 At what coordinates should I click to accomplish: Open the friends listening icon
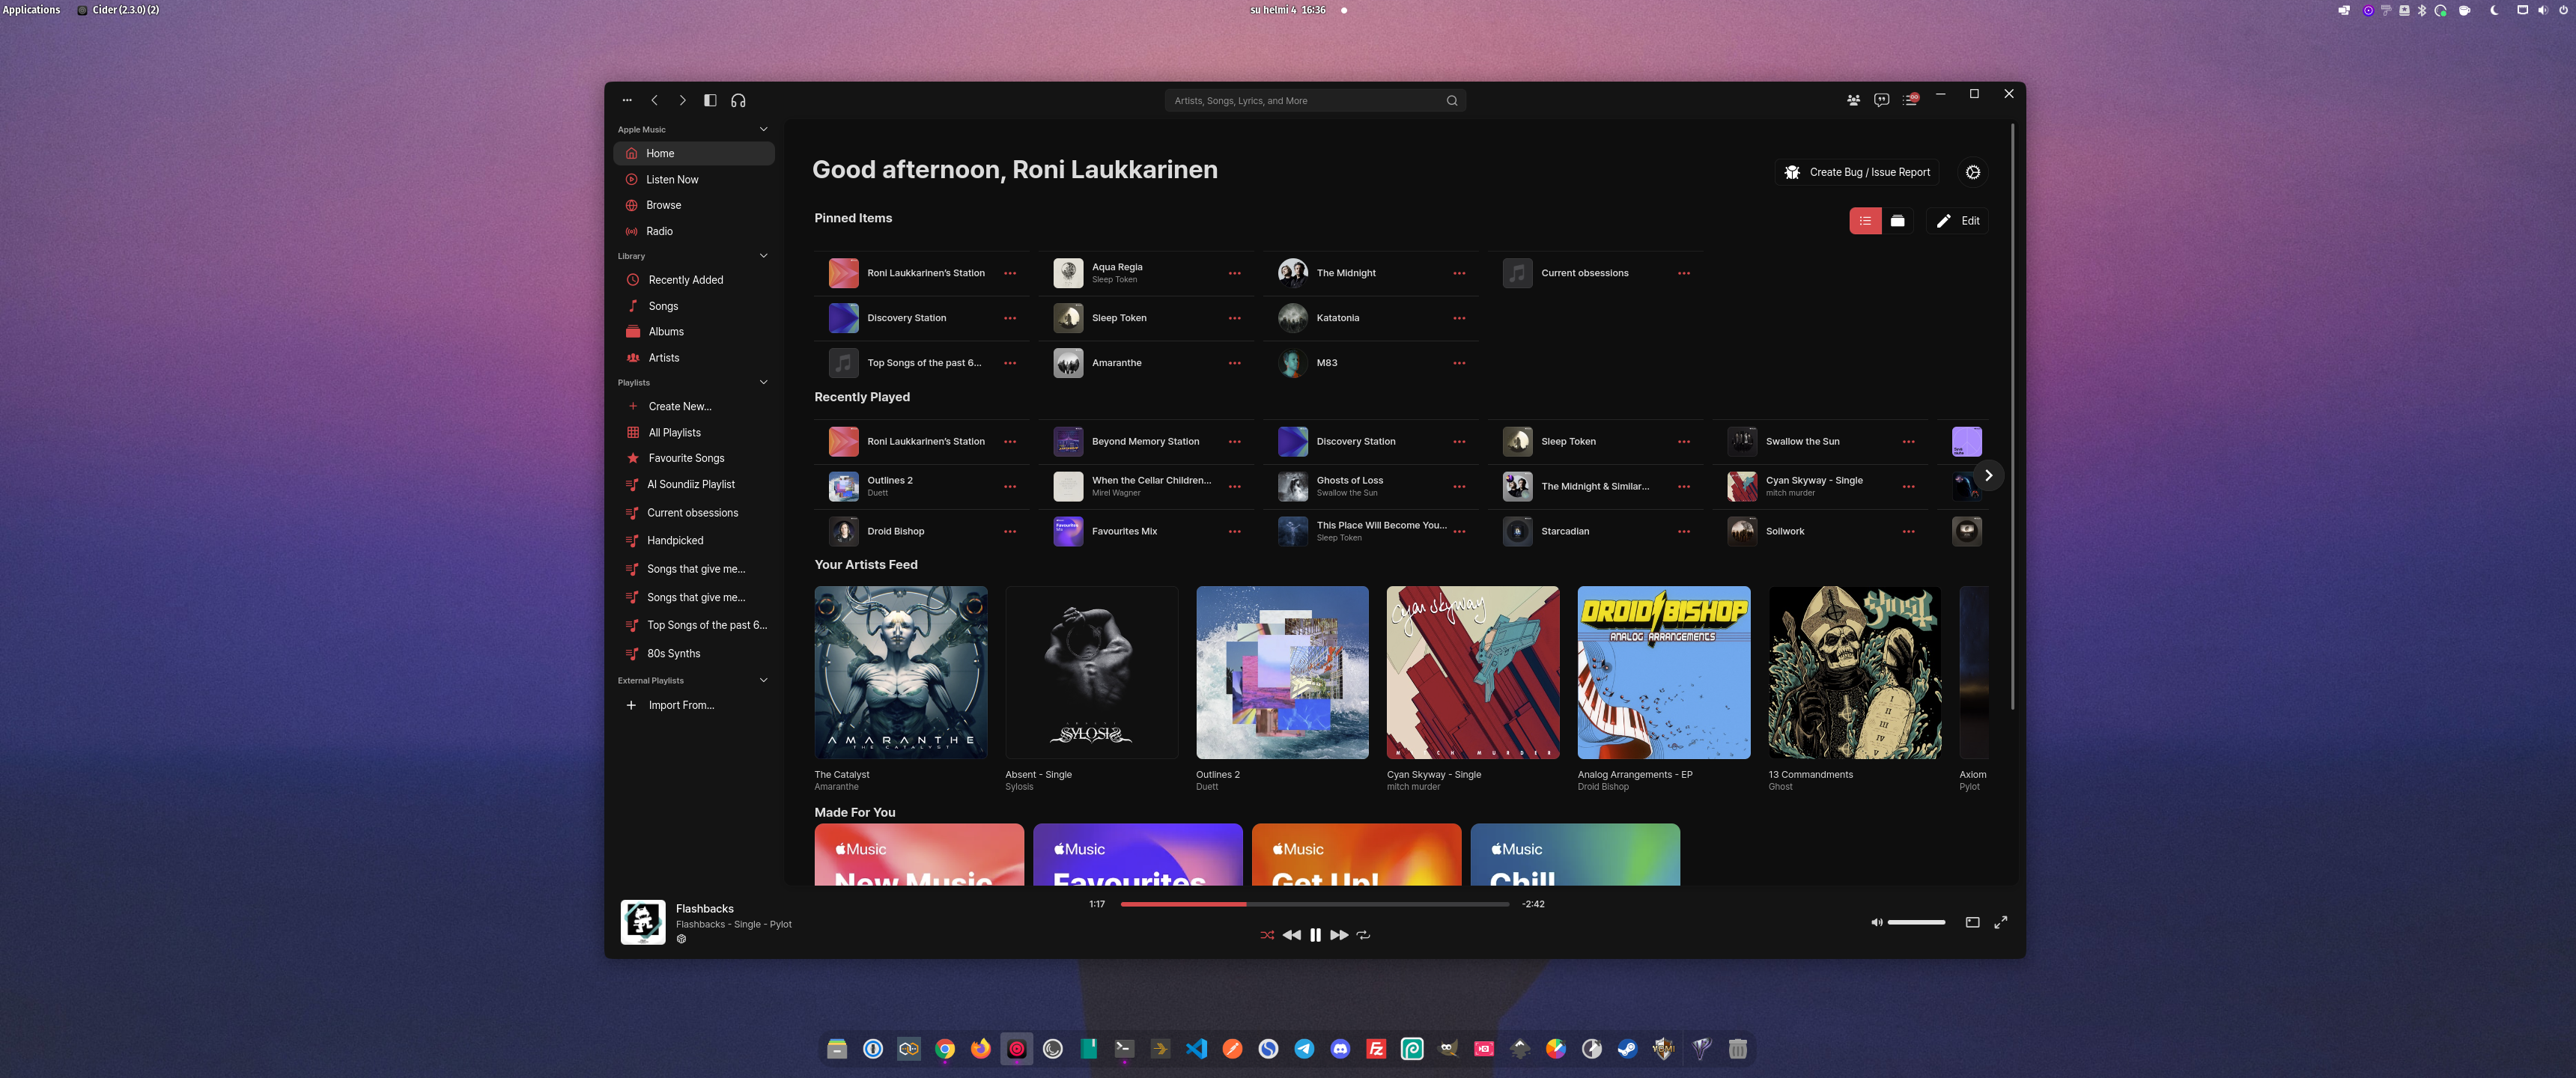[1853, 100]
